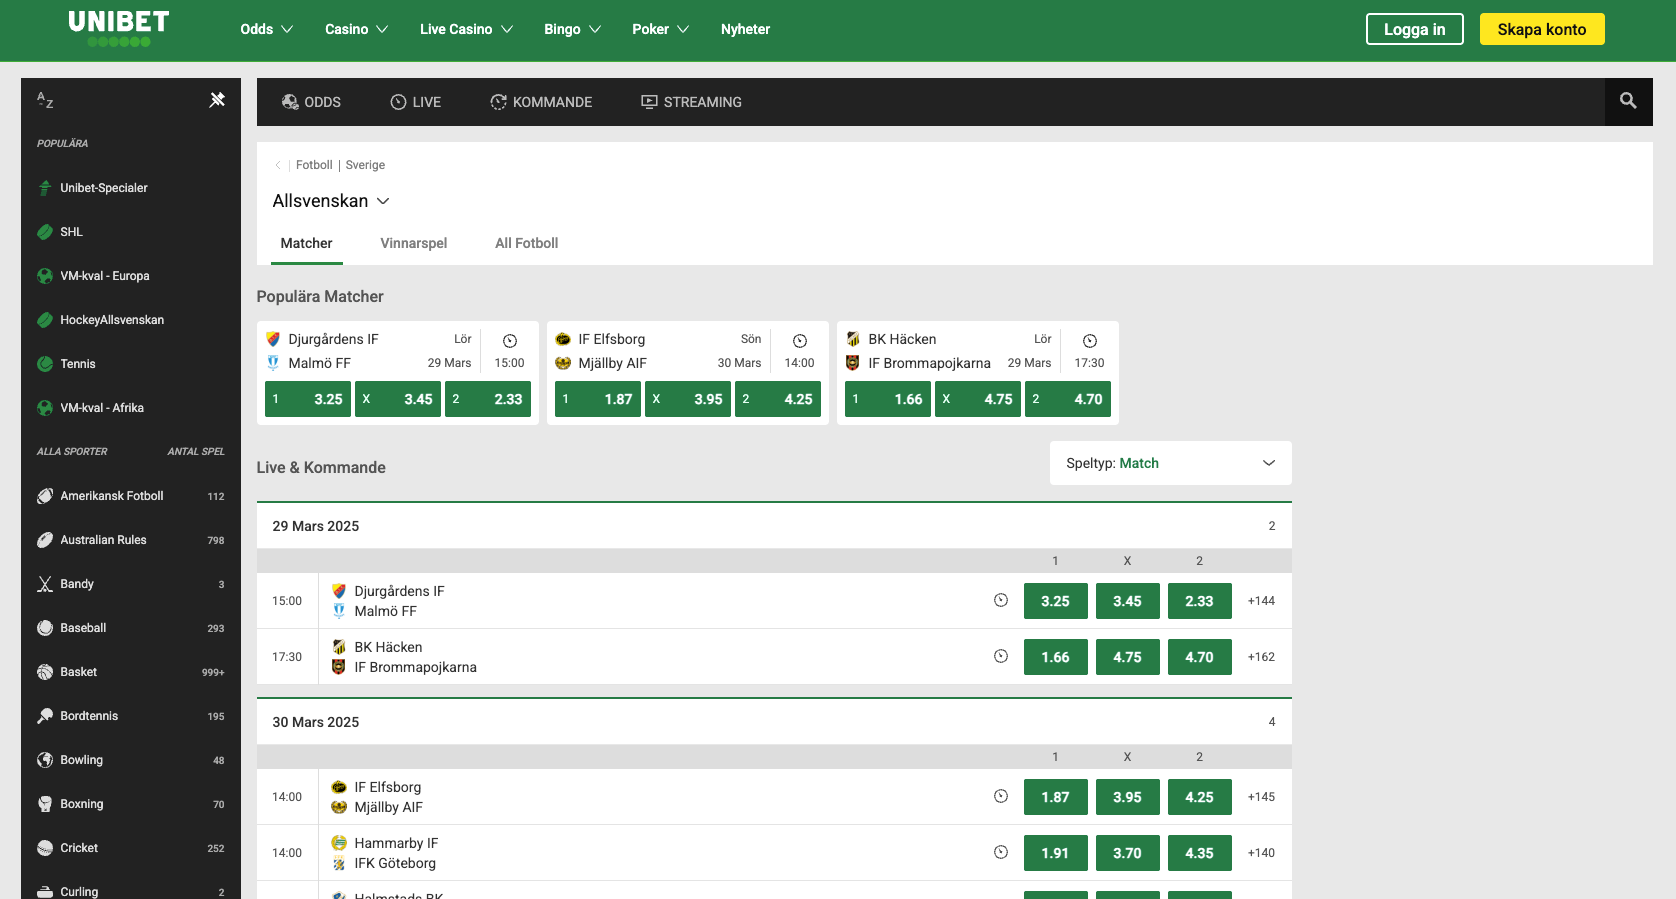1676x899 pixels.
Task: Unpin the sidebar using the pin icon
Action: pos(217,100)
